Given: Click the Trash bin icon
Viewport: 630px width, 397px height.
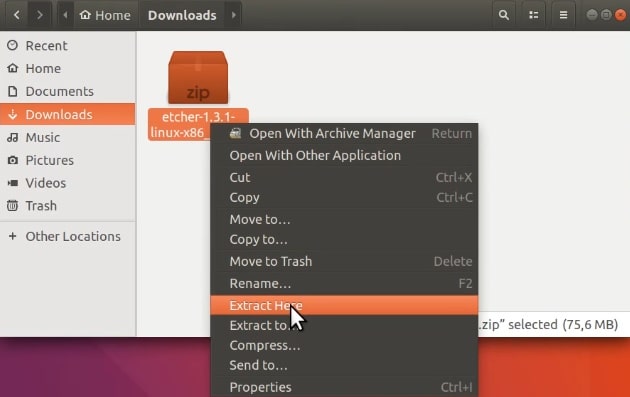Looking at the screenshot, I should click(x=12, y=206).
